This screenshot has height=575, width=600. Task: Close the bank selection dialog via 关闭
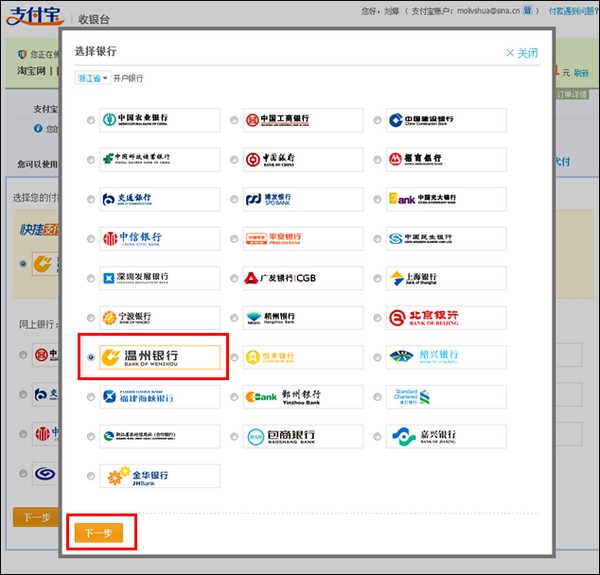pyautogui.click(x=521, y=53)
